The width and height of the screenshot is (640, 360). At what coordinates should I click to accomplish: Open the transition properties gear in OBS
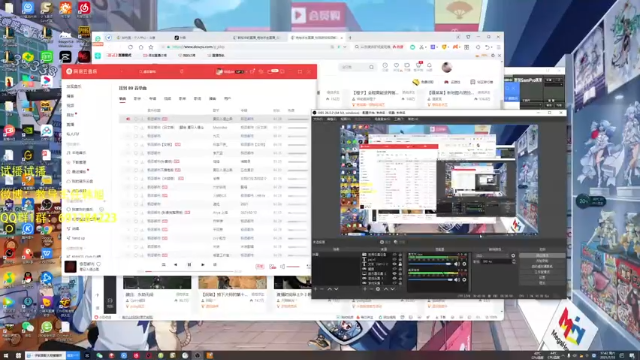coord(513,256)
